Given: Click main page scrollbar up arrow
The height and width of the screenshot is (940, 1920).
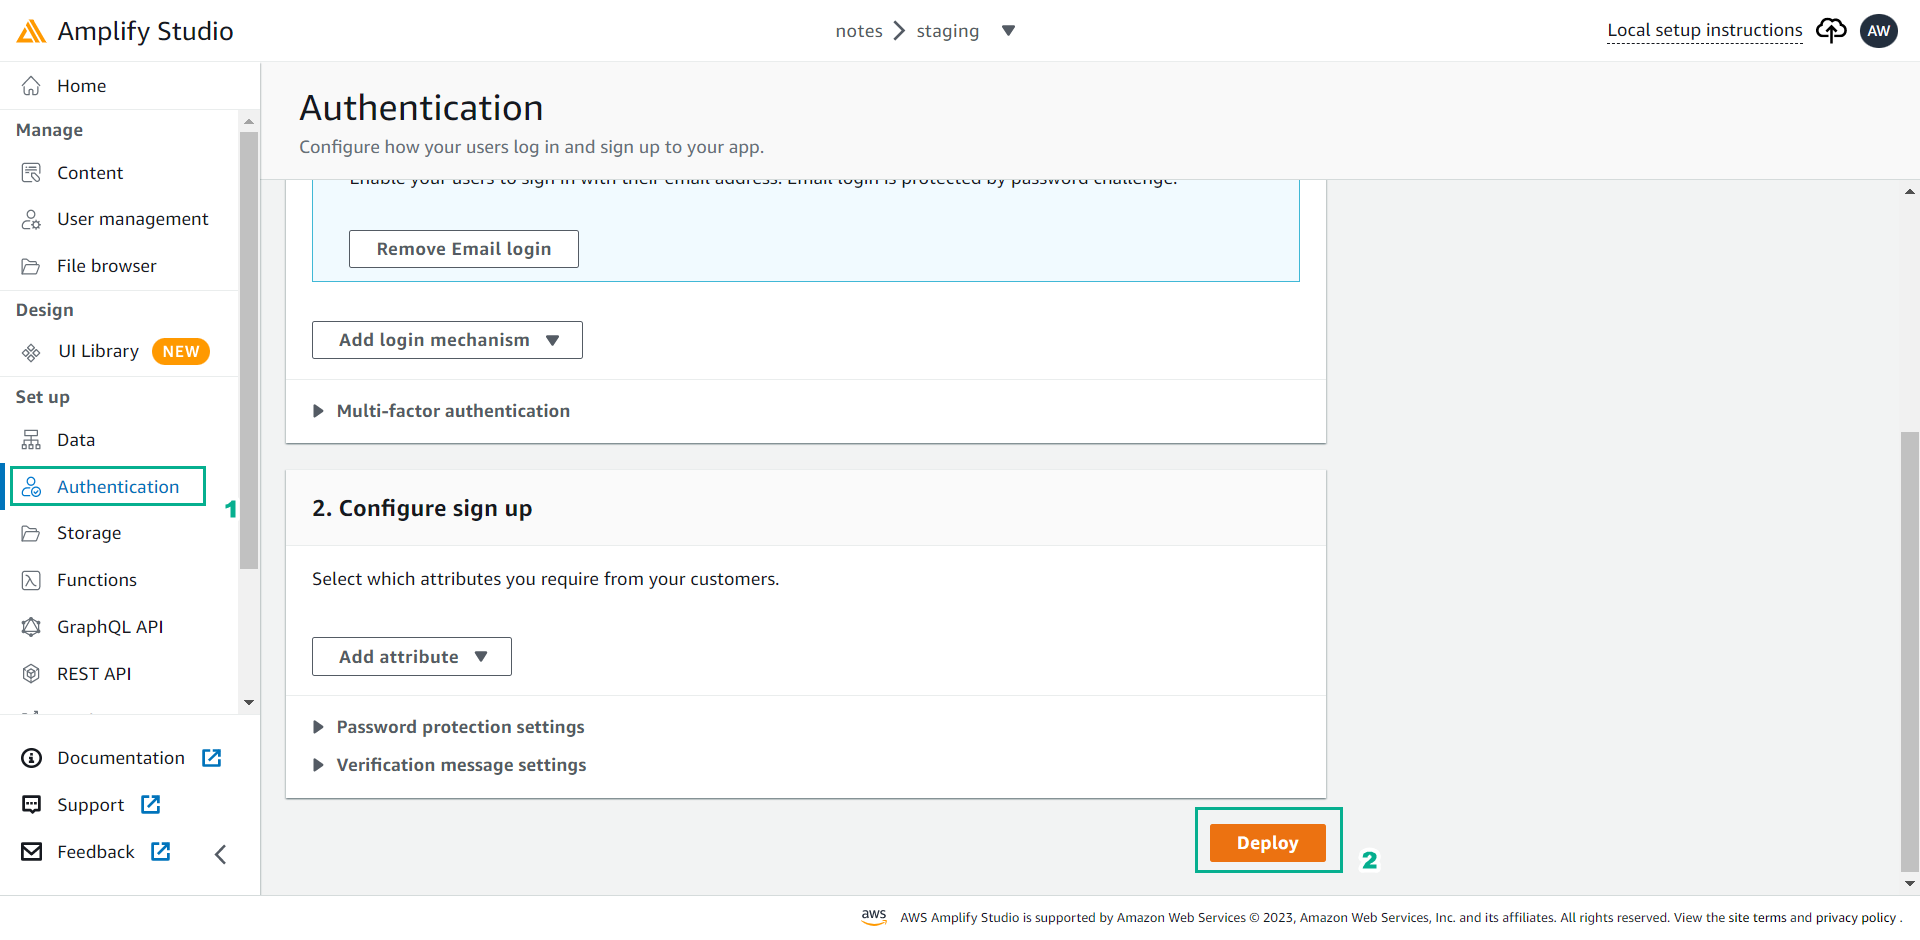Looking at the screenshot, I should (x=1910, y=191).
